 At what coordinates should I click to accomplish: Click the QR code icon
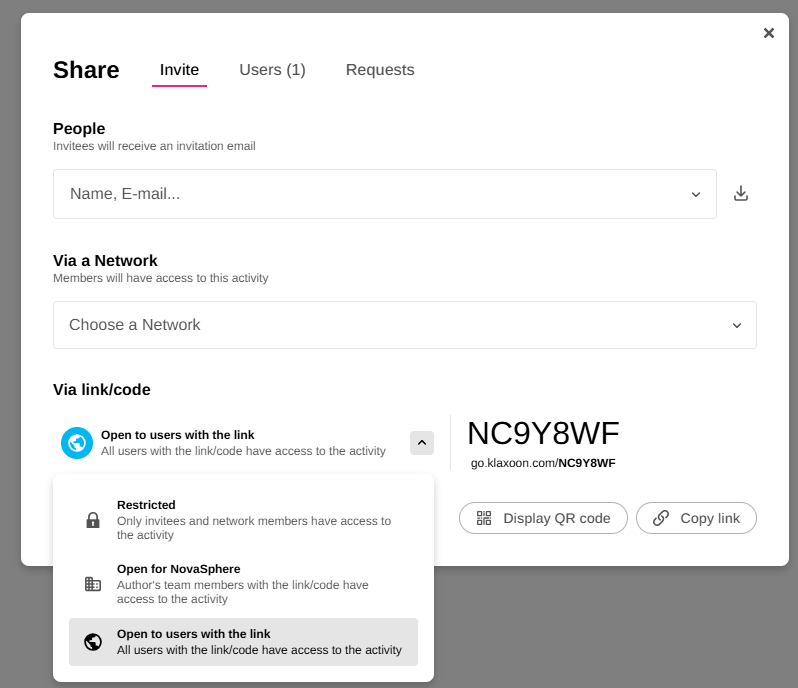click(x=484, y=518)
